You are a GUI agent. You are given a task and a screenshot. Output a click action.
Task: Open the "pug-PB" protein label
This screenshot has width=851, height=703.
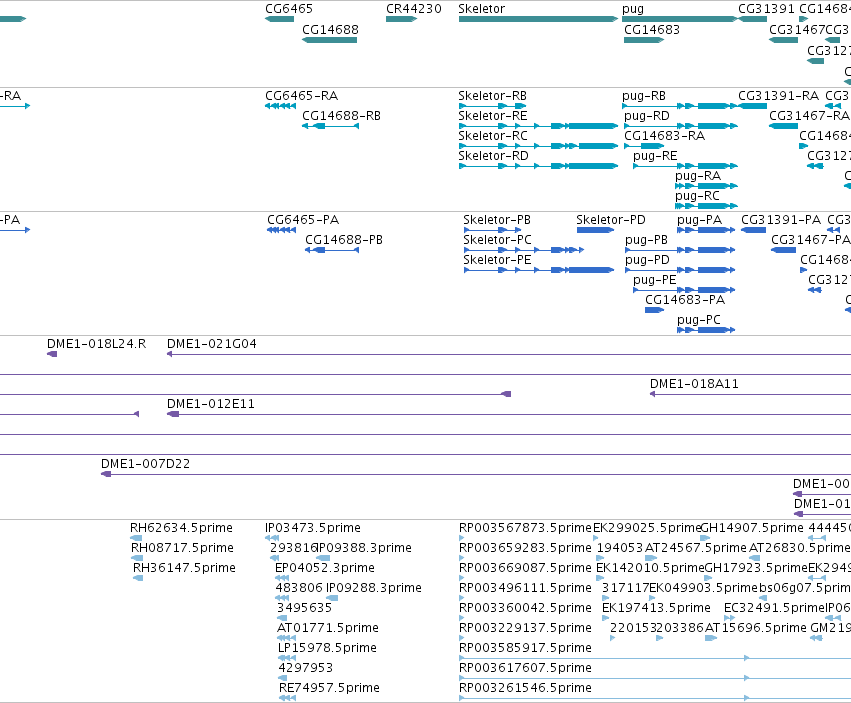point(646,240)
